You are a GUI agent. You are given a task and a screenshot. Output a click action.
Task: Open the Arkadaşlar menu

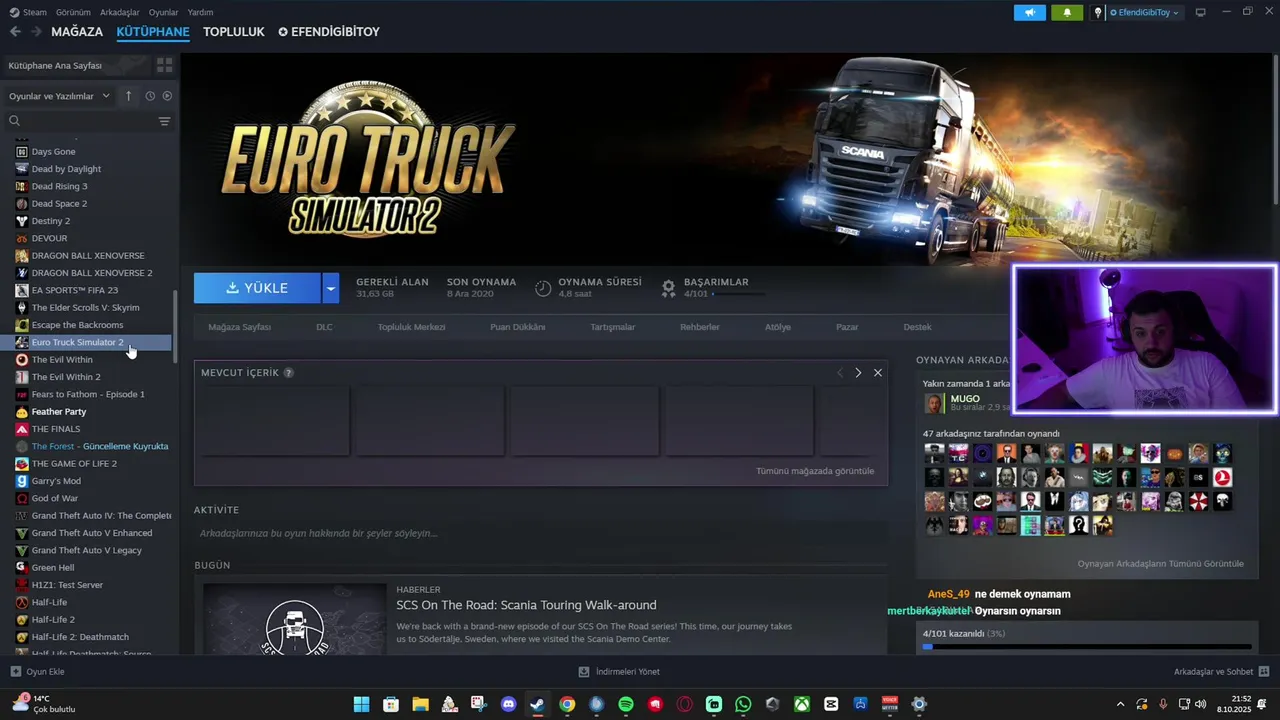(x=120, y=12)
